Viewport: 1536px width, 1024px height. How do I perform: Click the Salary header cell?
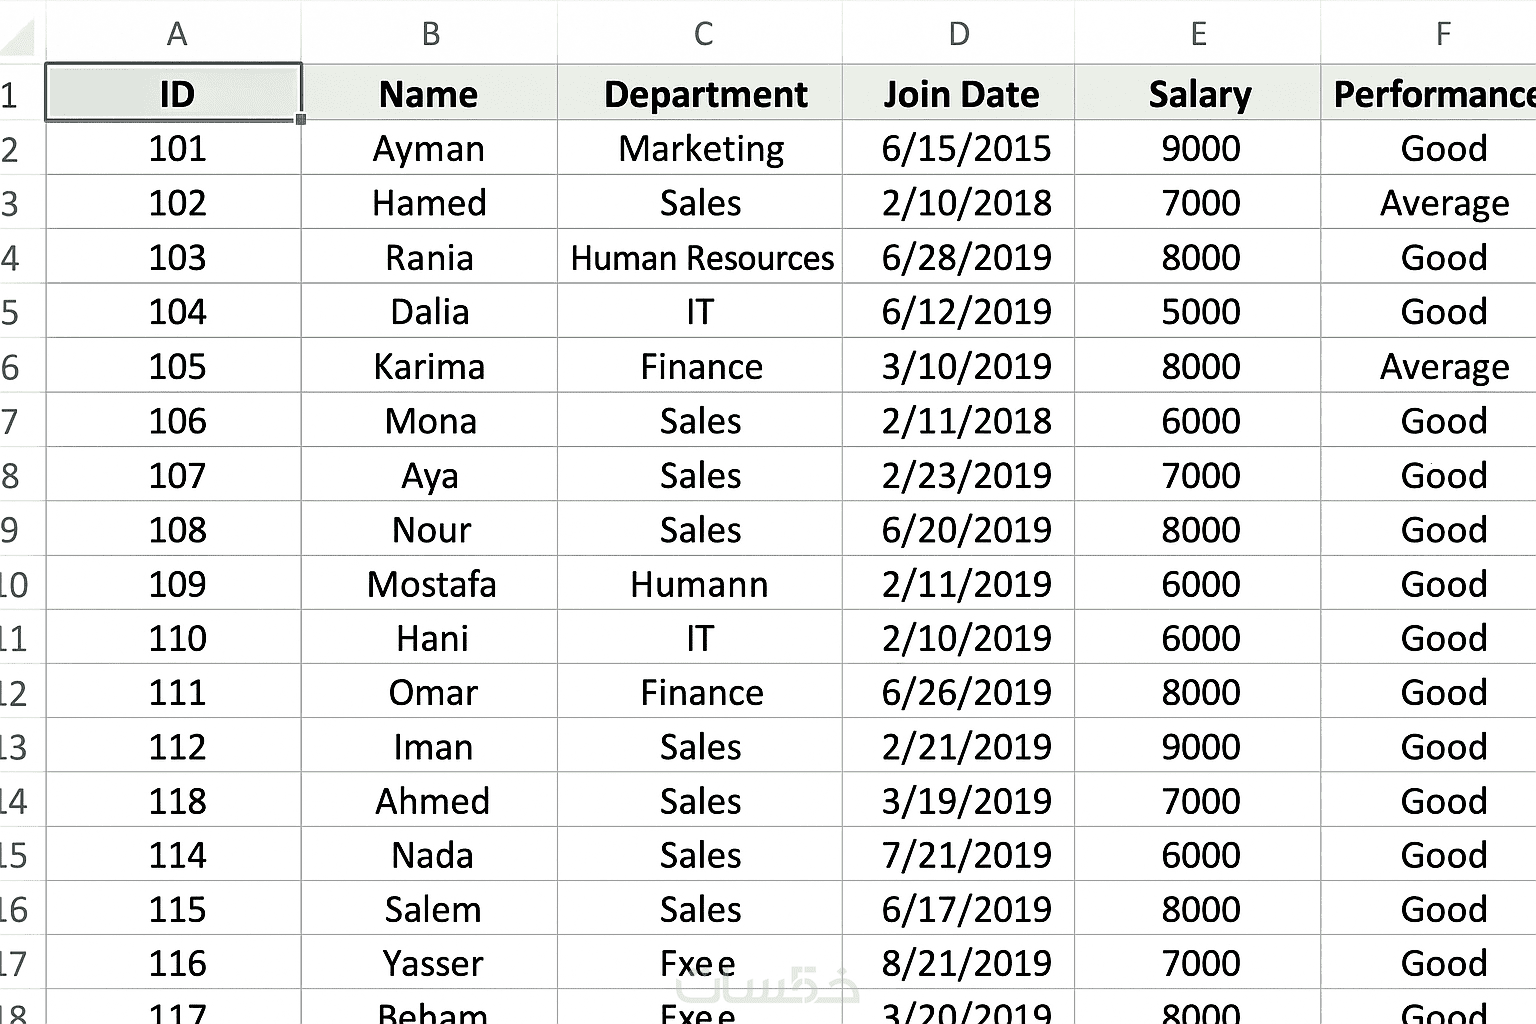tap(1199, 94)
